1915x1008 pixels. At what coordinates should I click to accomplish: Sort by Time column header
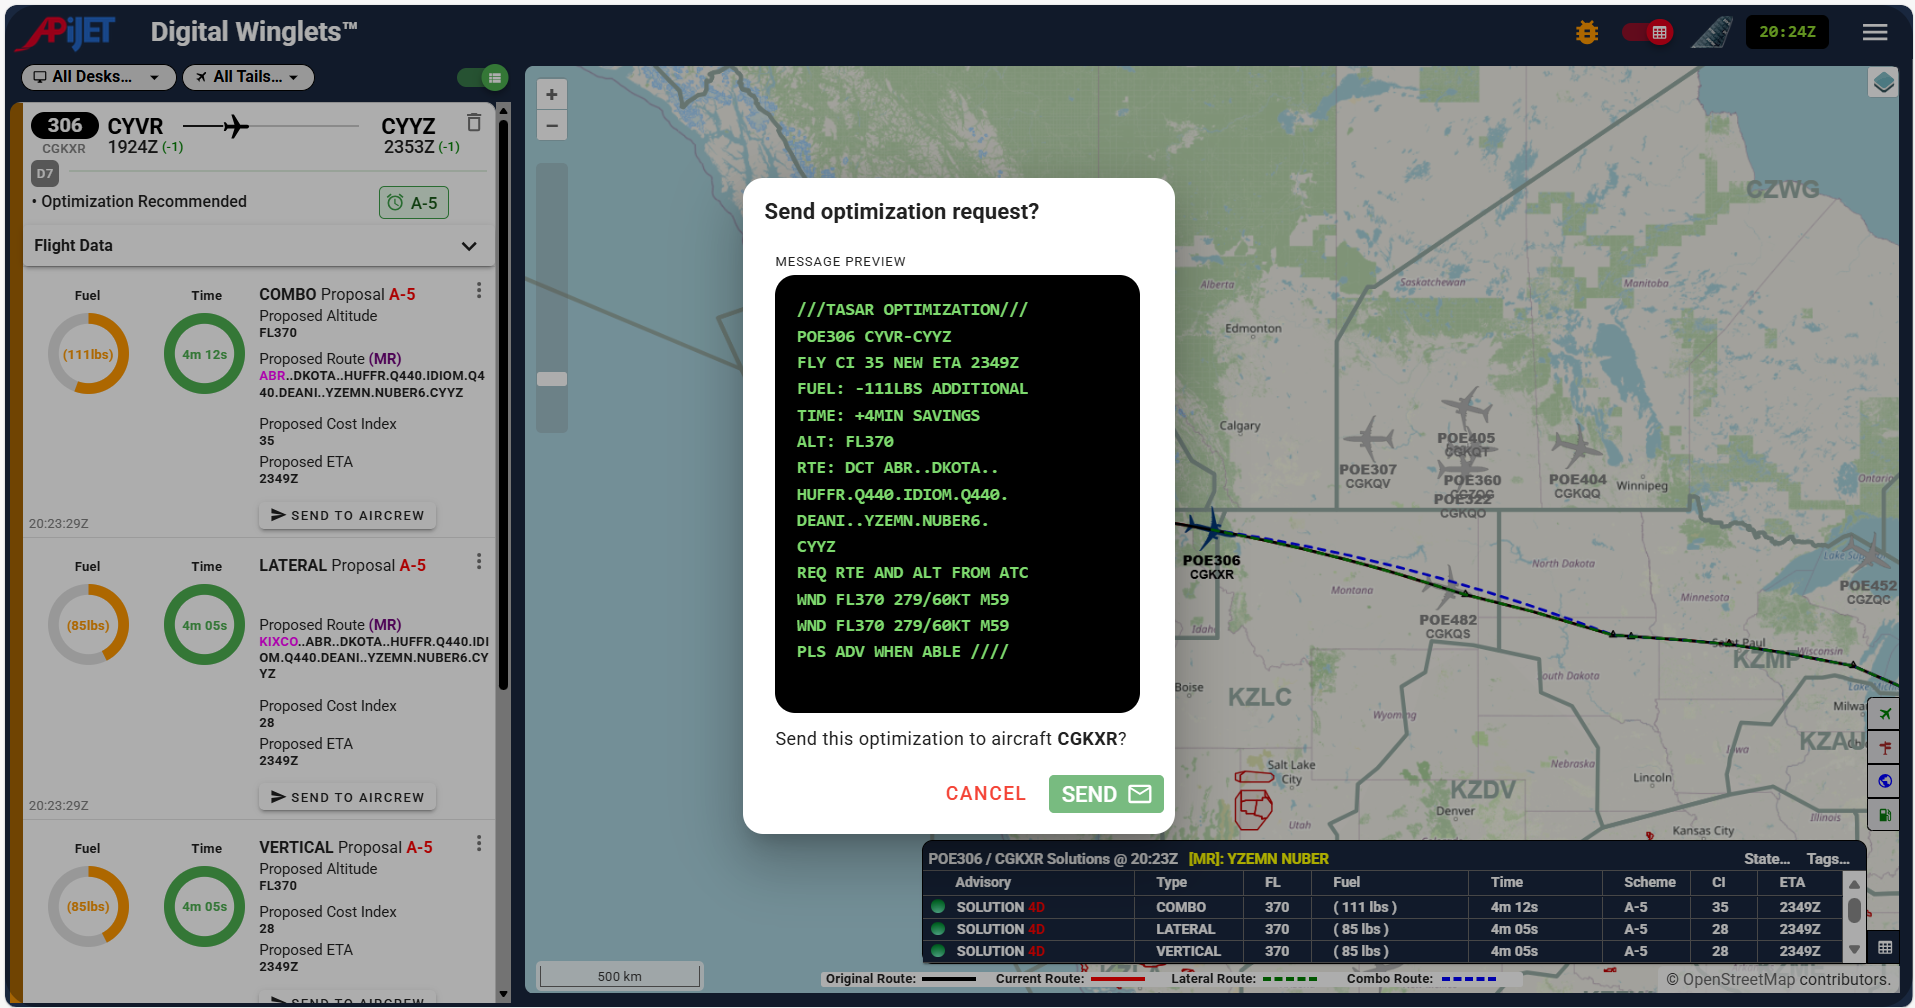point(1506,882)
